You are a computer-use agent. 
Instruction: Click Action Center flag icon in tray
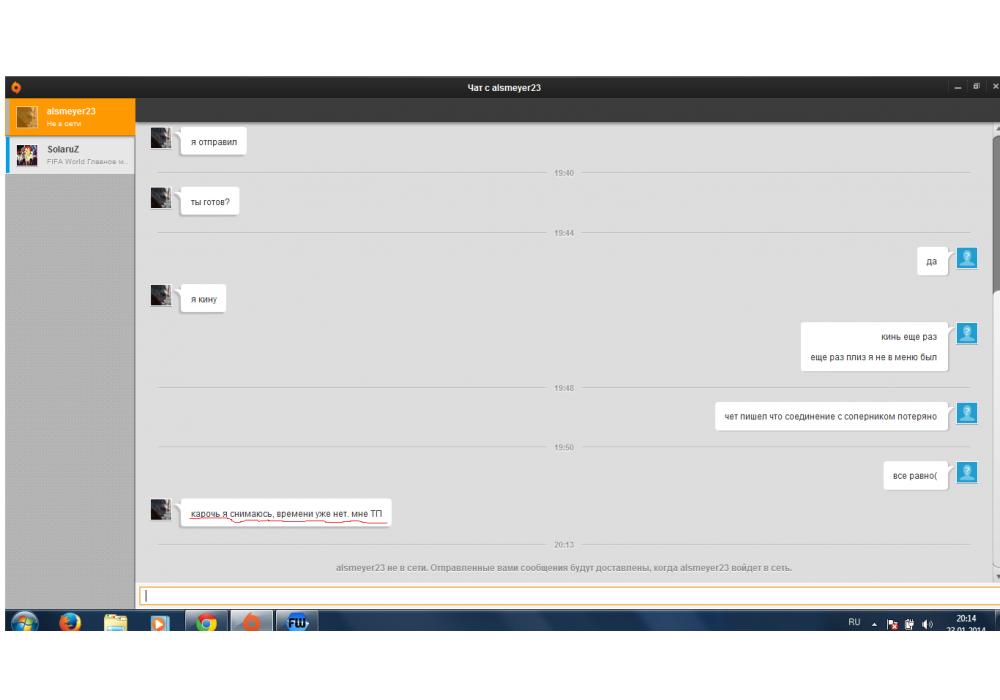coord(892,624)
